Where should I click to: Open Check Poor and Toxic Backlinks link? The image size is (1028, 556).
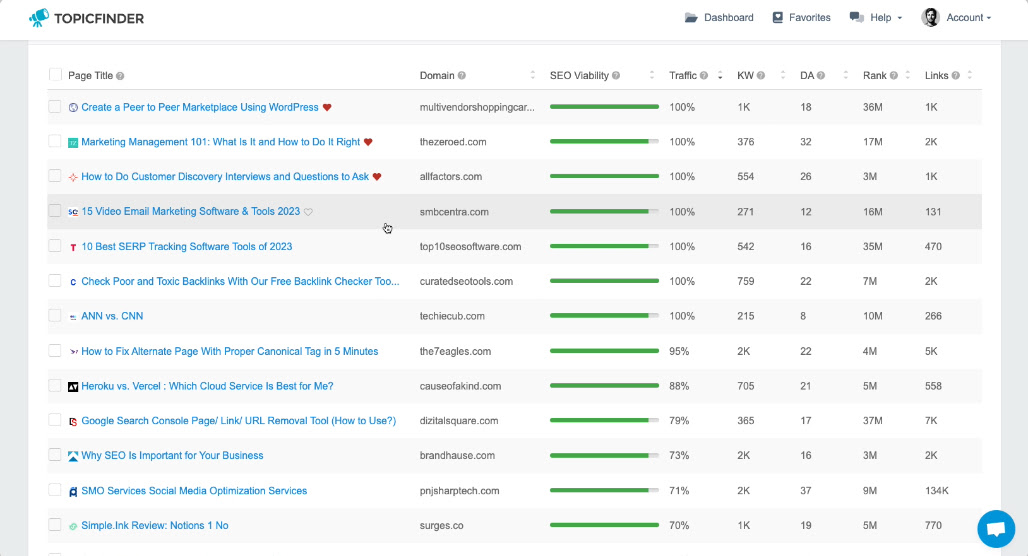[x=240, y=281]
